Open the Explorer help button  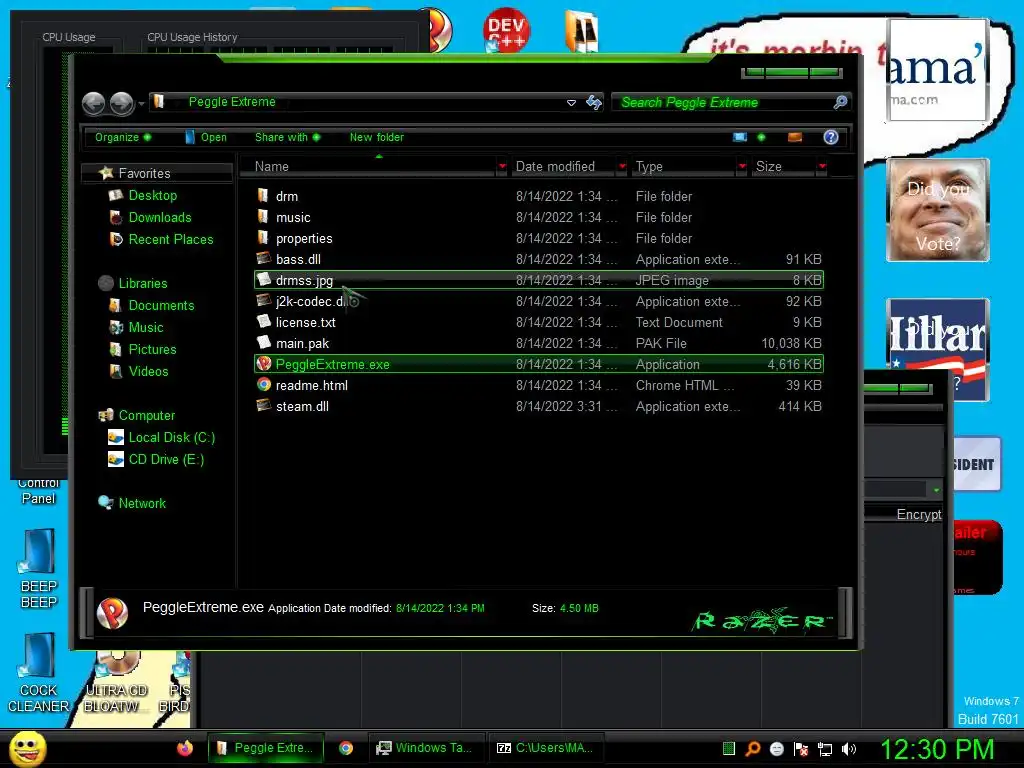(831, 137)
